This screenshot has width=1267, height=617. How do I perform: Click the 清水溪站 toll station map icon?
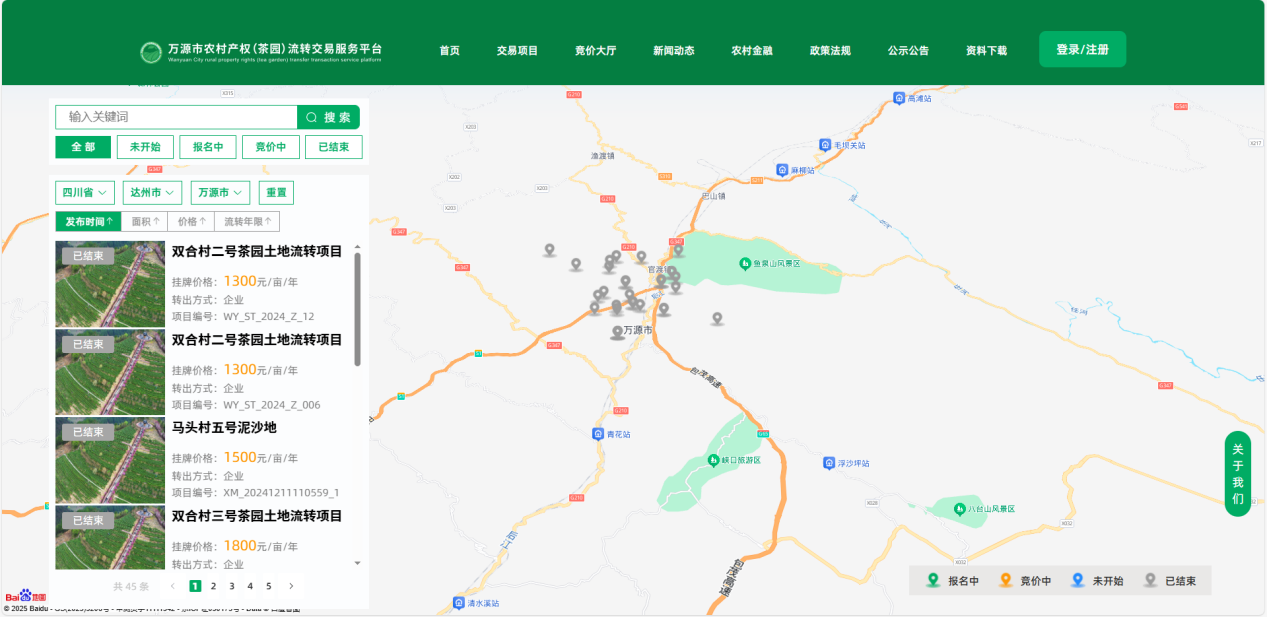(x=458, y=603)
